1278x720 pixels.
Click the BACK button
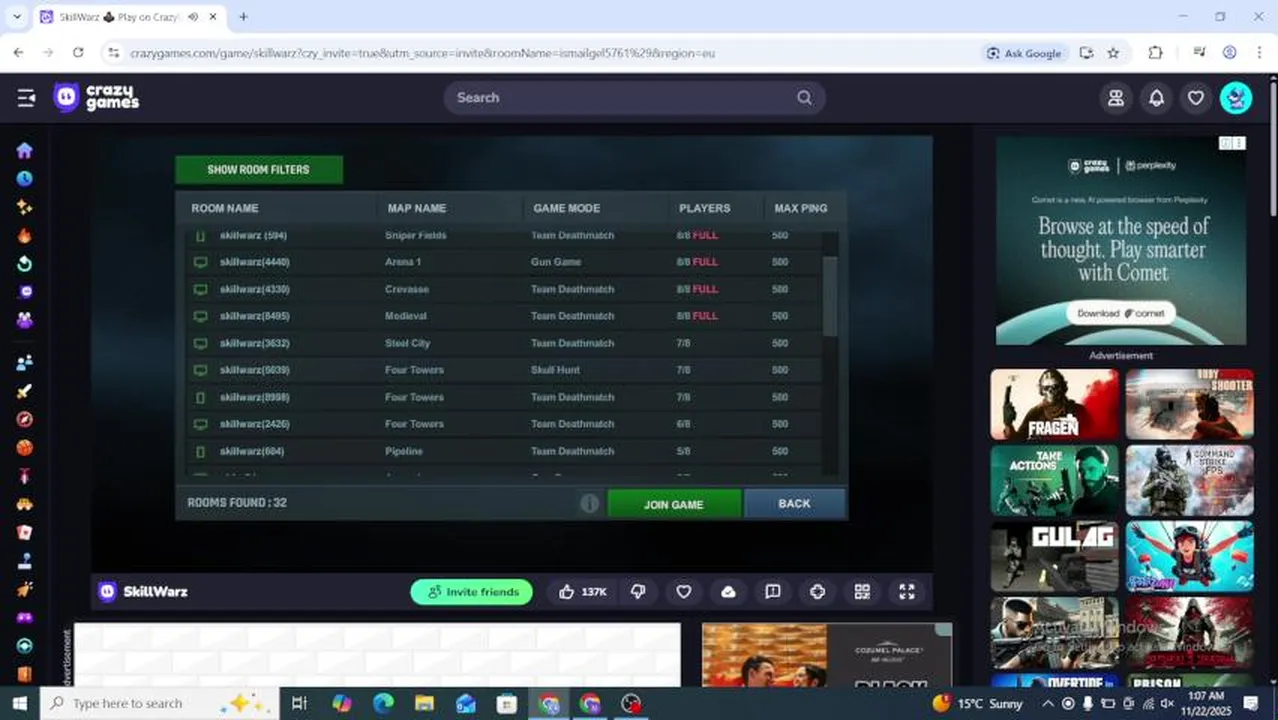[x=794, y=504]
